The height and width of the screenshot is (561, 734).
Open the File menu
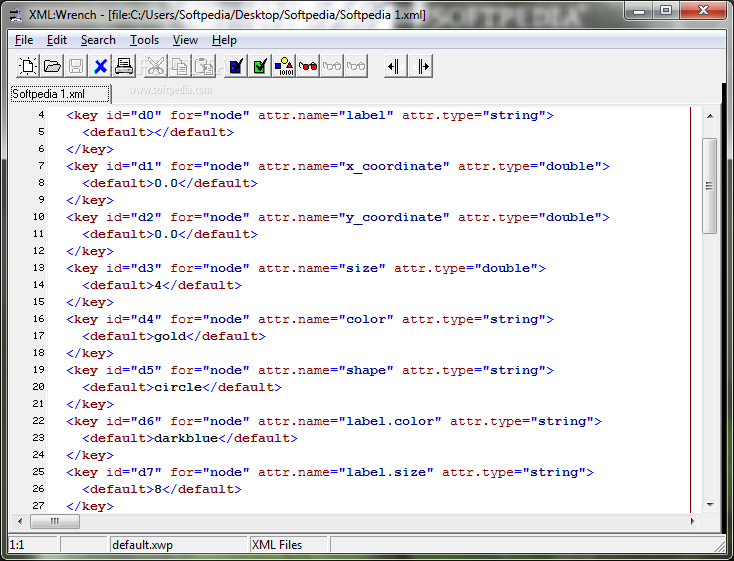(x=24, y=40)
